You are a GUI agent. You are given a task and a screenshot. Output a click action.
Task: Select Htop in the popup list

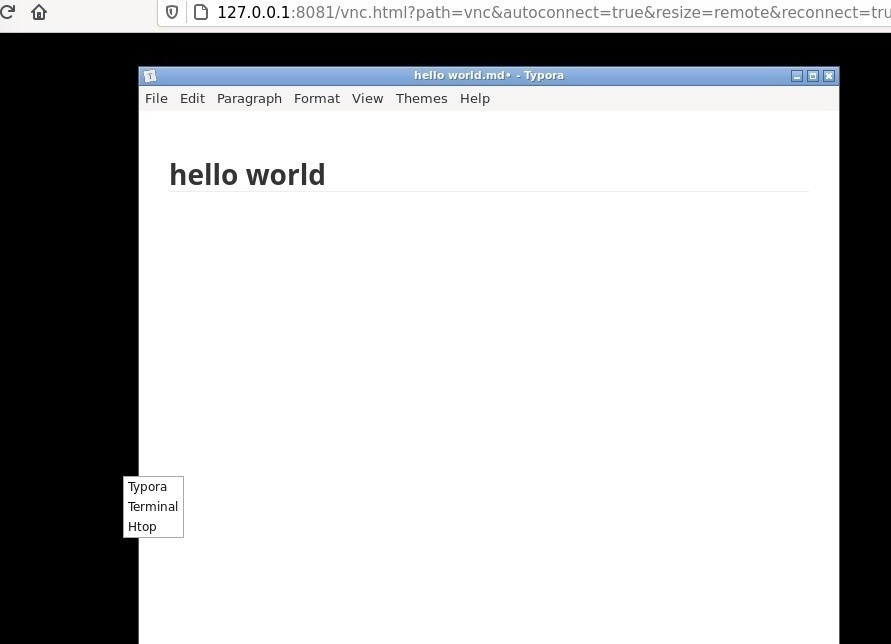pyautogui.click(x=153, y=526)
